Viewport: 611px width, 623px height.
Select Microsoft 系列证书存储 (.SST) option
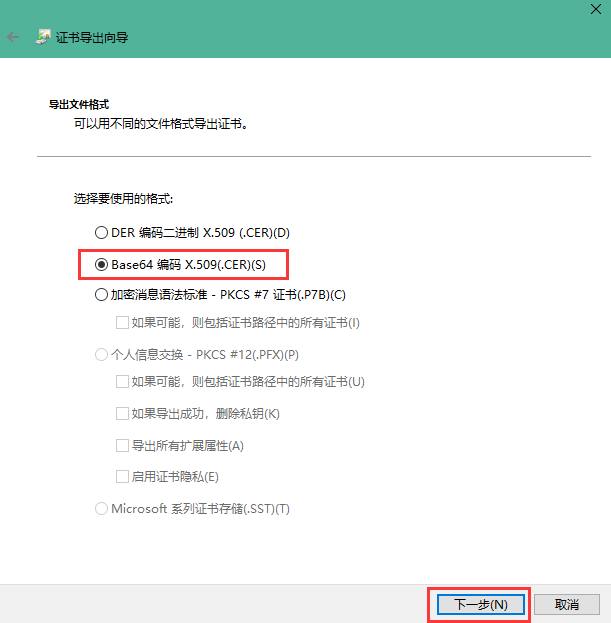[x=100, y=509]
